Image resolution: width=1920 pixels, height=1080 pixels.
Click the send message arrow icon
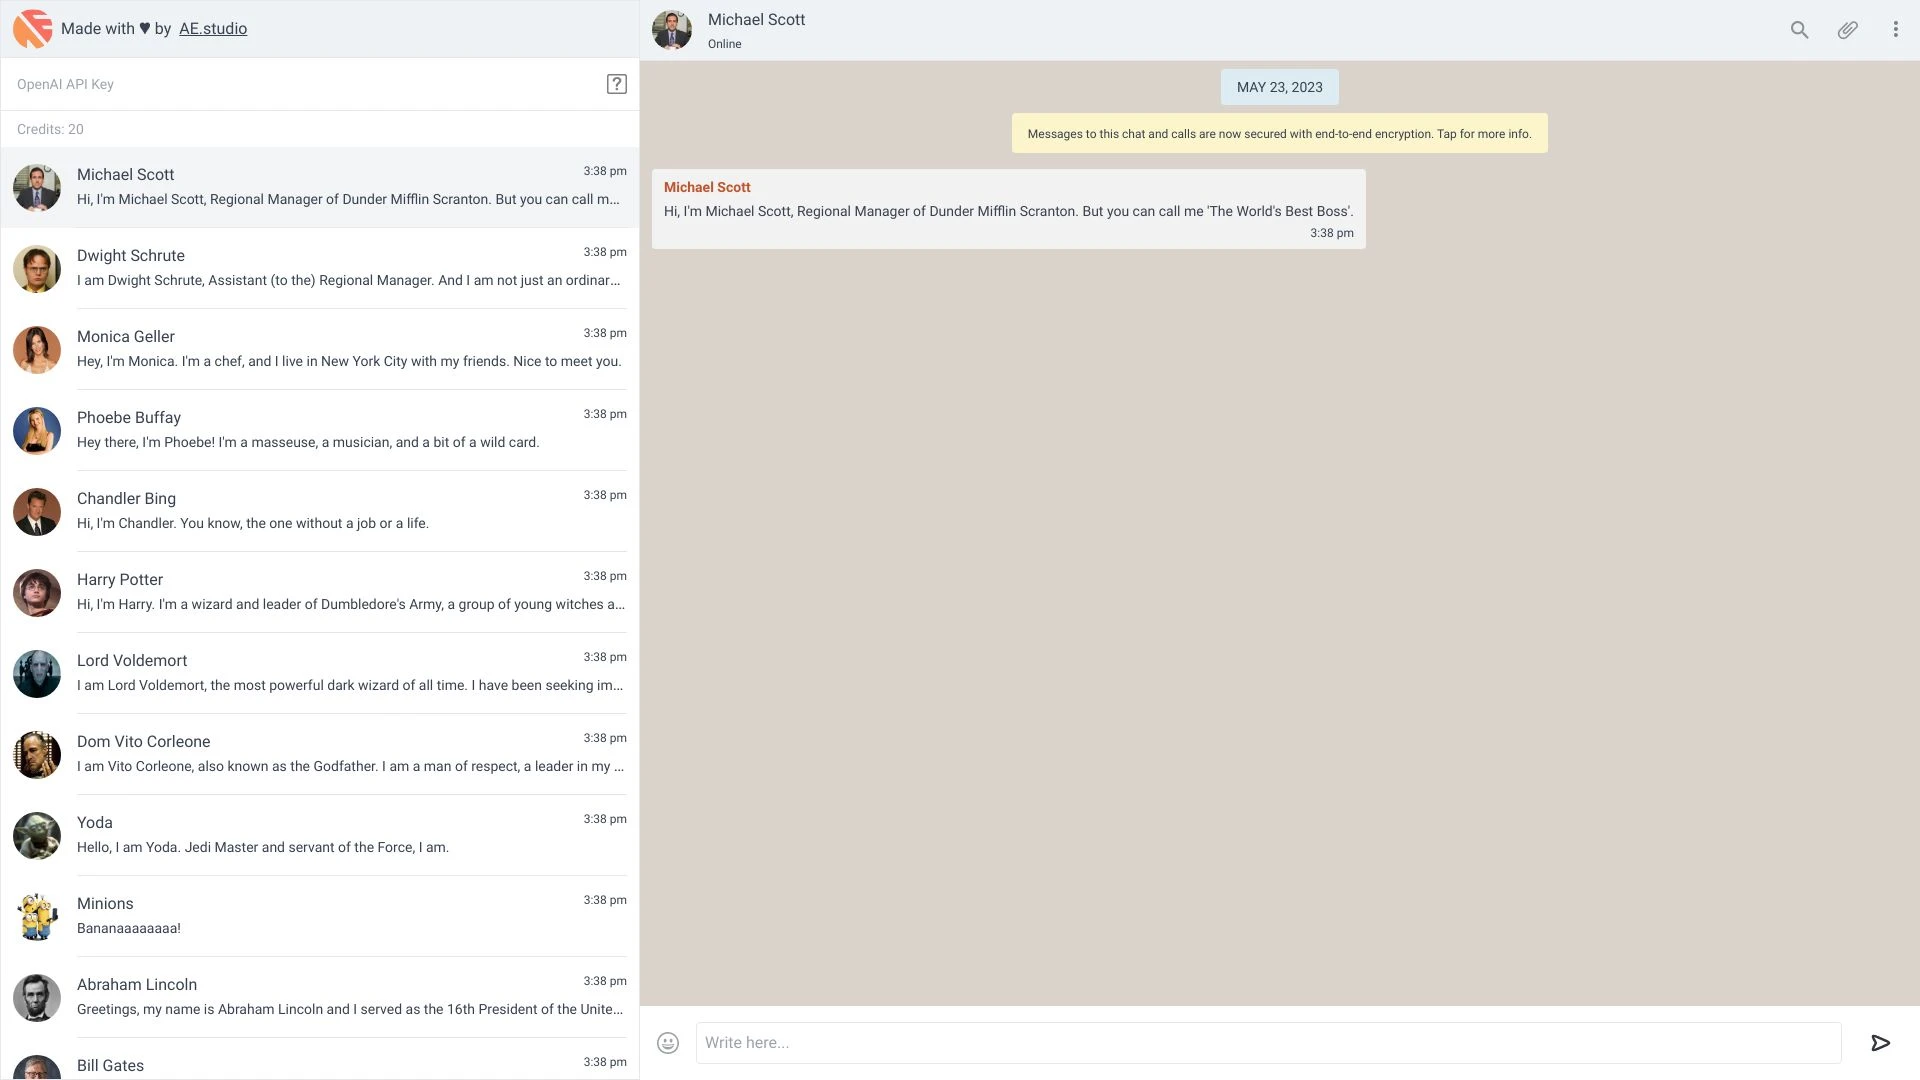pyautogui.click(x=1880, y=1042)
